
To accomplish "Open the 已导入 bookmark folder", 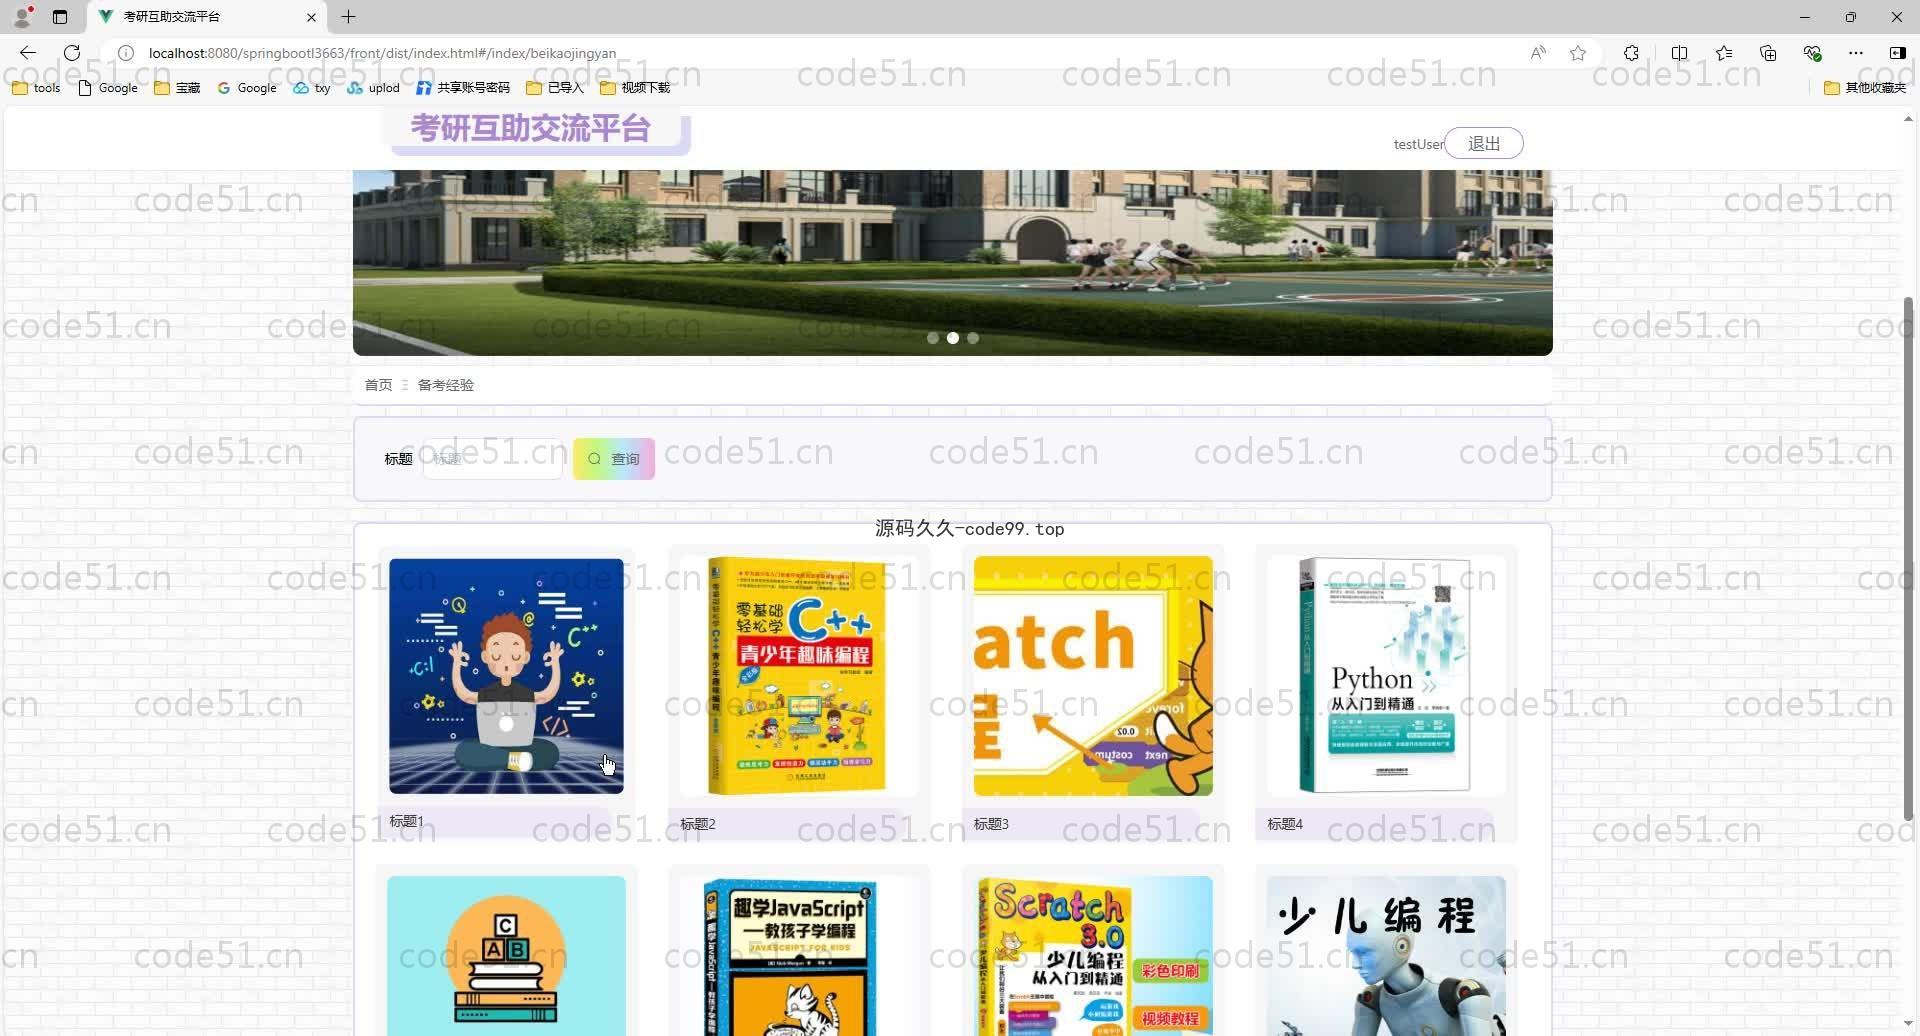I will coord(555,88).
